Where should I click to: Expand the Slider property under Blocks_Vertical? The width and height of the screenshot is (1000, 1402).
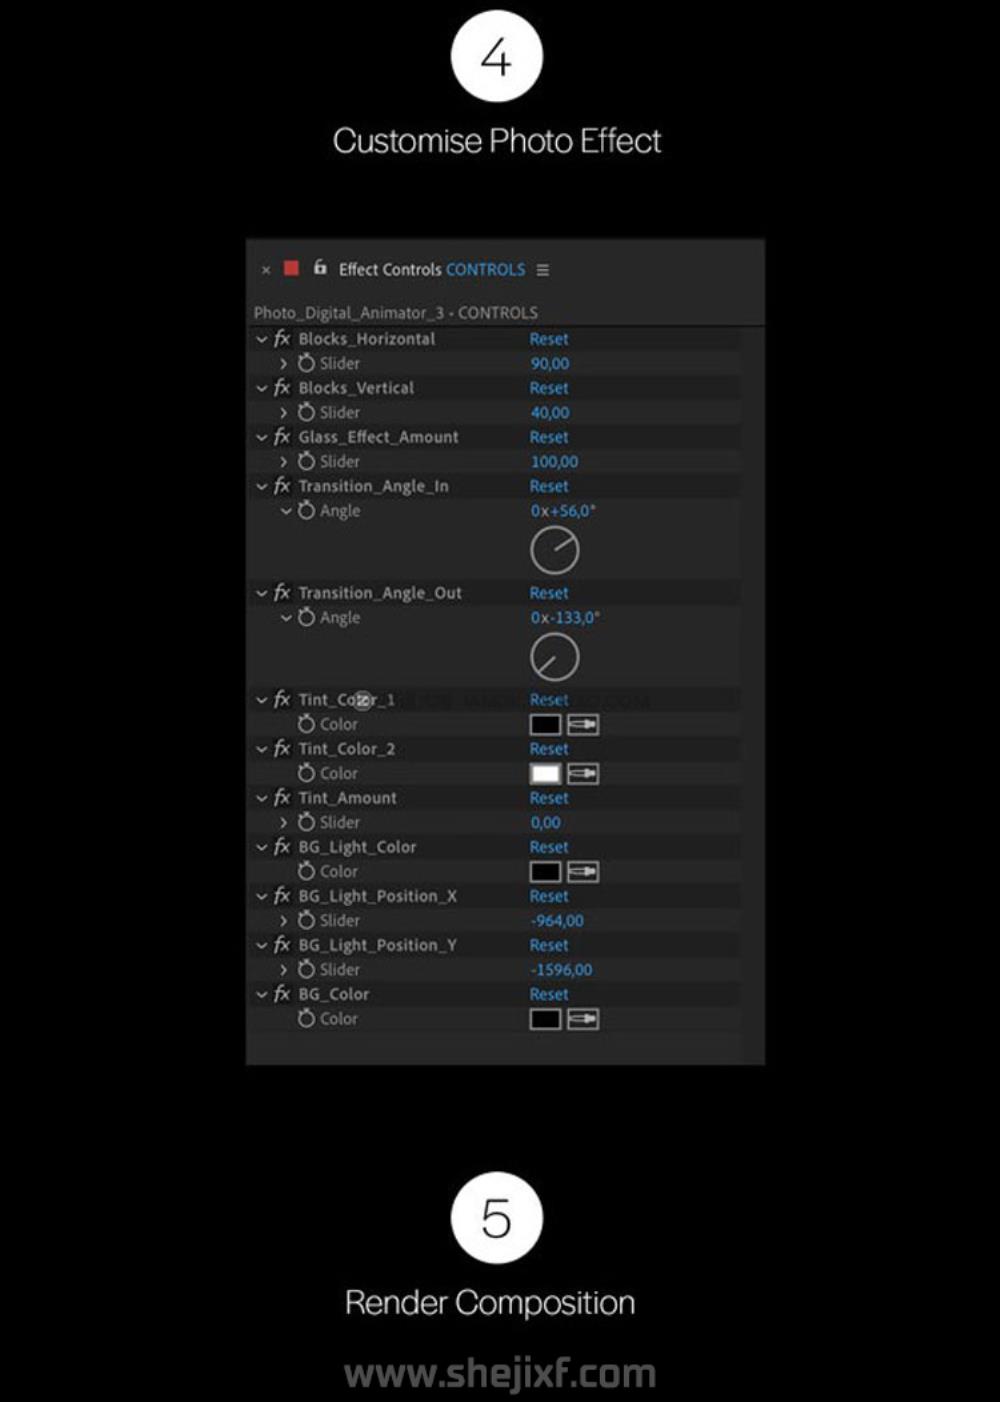[x=284, y=413]
